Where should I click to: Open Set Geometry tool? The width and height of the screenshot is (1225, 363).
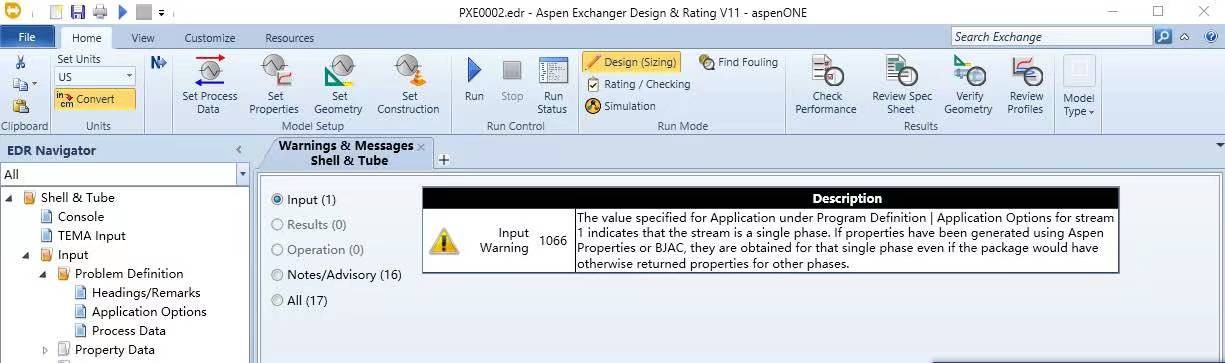point(338,85)
